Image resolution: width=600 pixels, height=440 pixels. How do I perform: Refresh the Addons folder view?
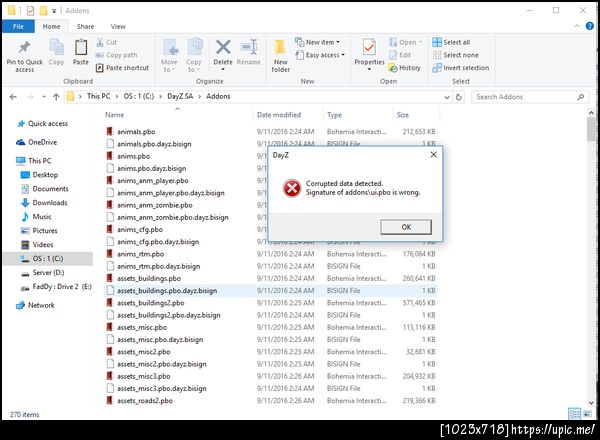click(458, 97)
